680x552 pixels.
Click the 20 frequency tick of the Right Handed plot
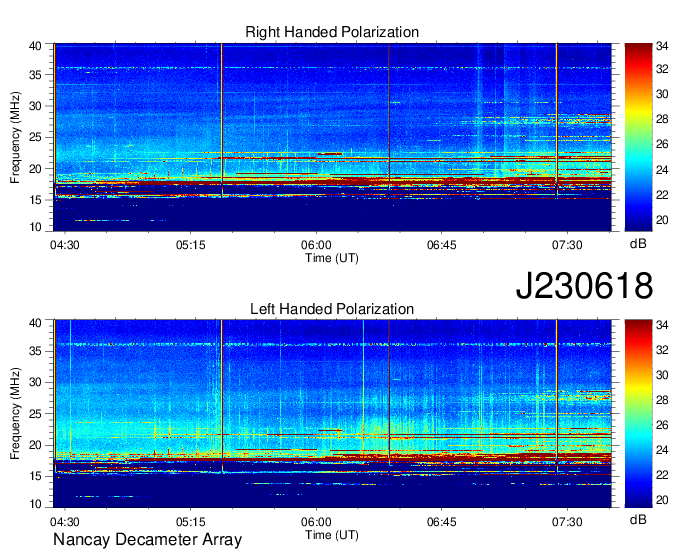click(x=35, y=169)
